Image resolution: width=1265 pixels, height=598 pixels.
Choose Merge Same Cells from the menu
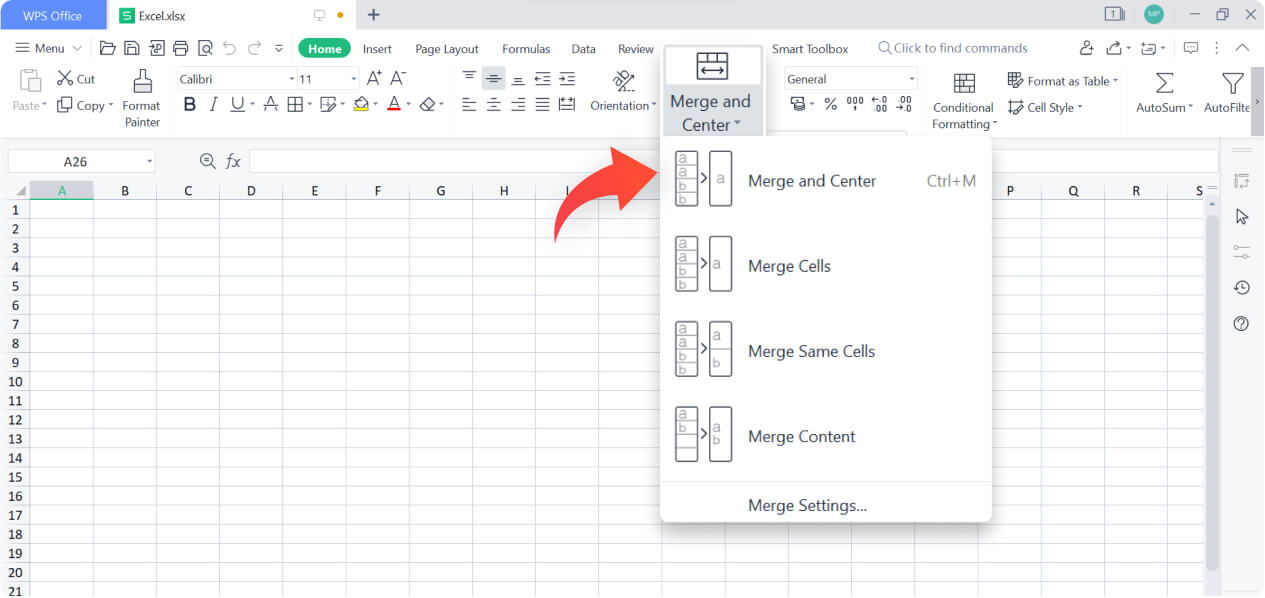[x=811, y=350]
